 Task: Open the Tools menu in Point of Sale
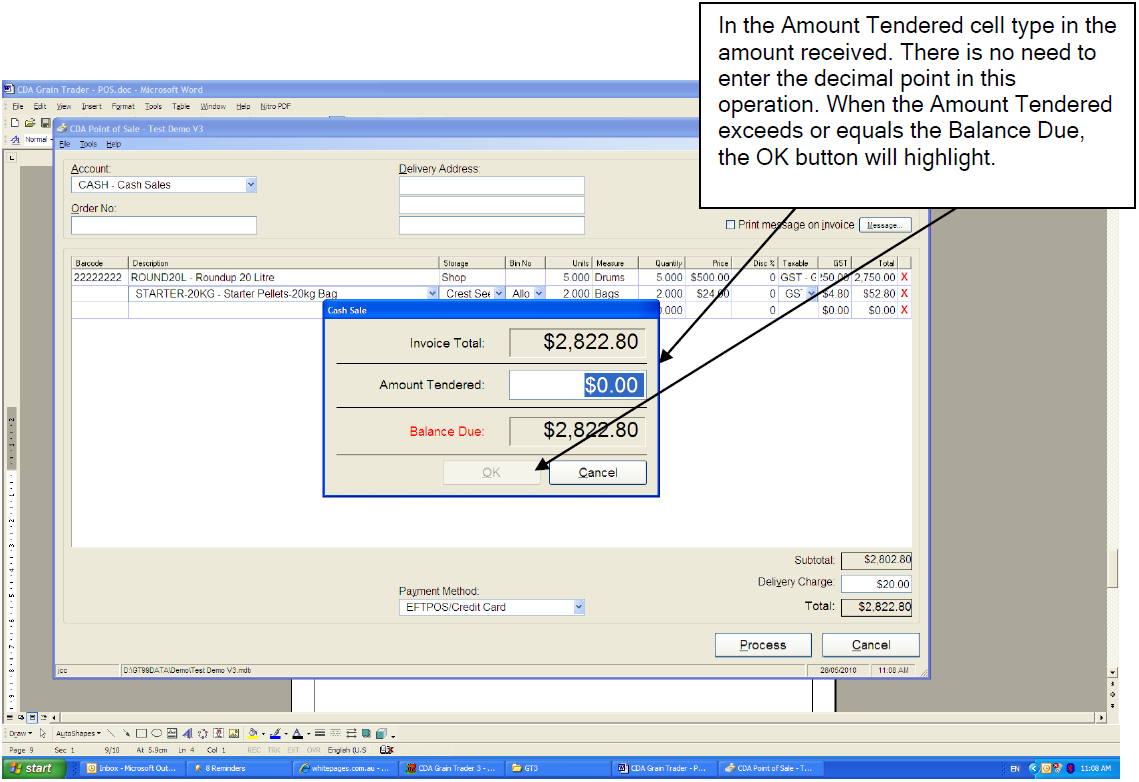pyautogui.click(x=88, y=144)
